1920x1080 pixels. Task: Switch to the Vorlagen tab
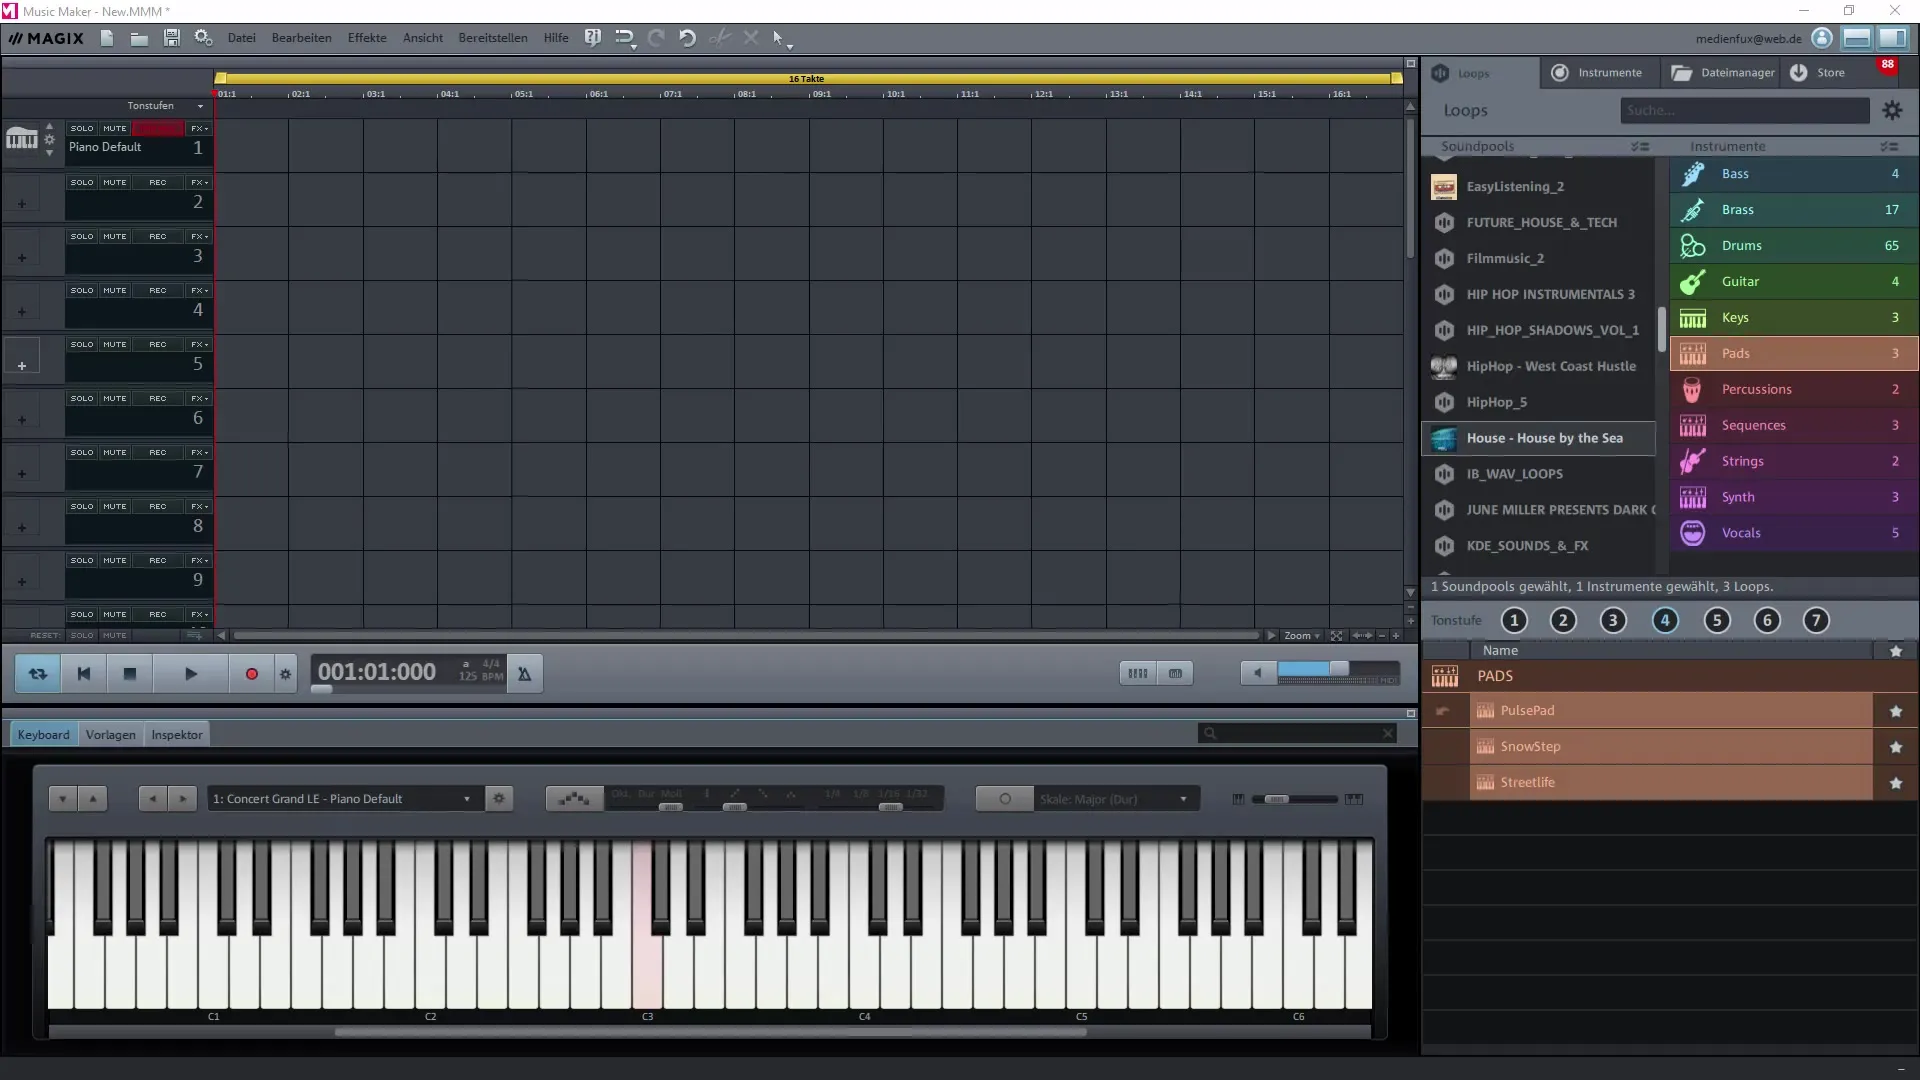110,734
